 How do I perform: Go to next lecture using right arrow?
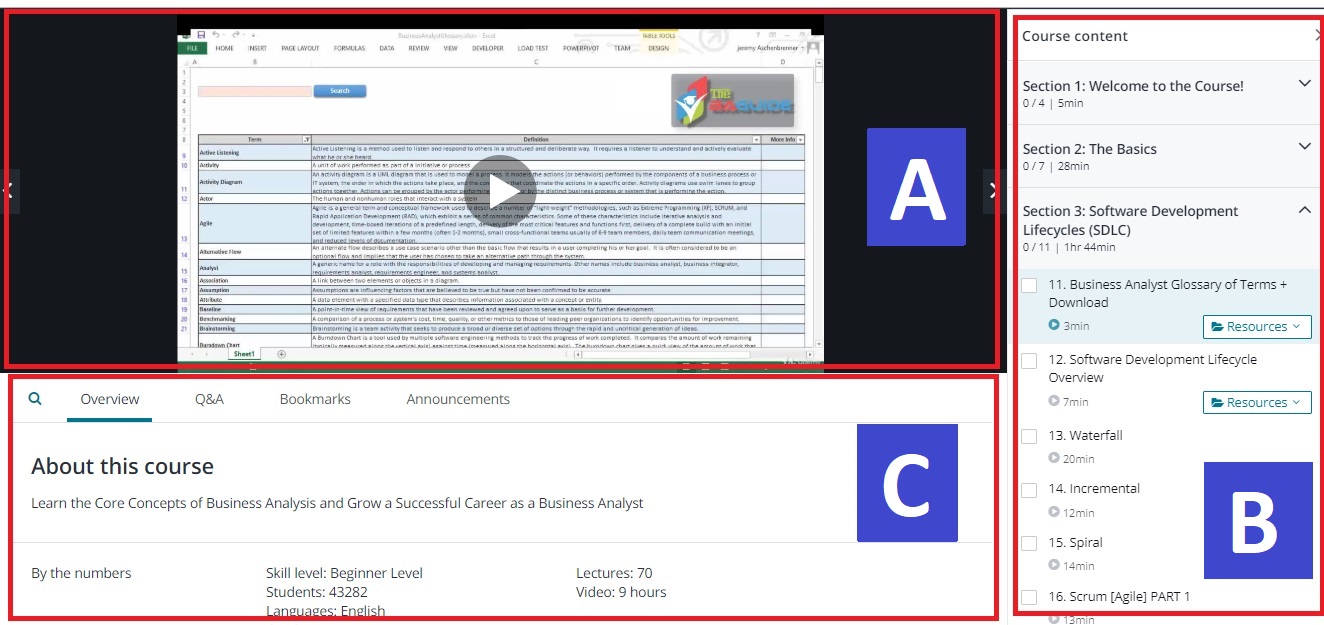click(992, 191)
